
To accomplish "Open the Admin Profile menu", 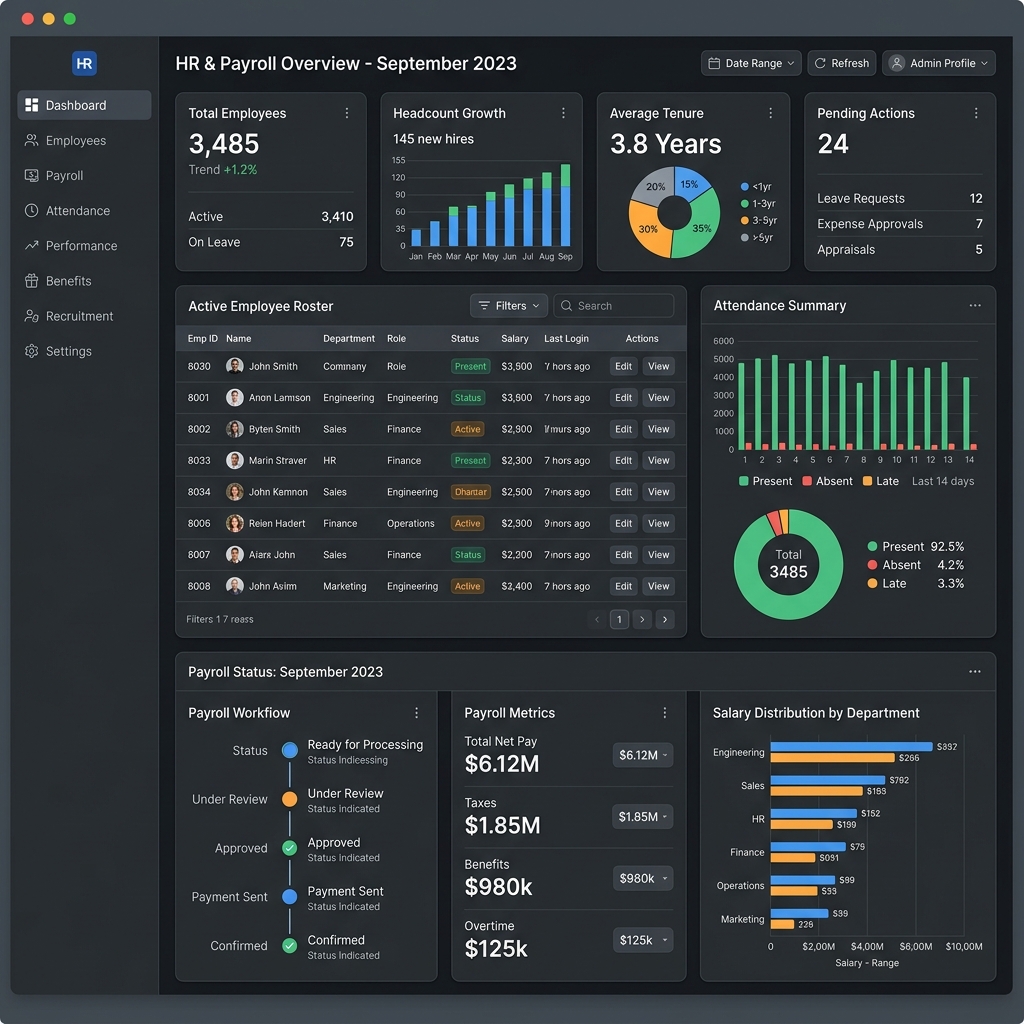I will (938, 62).
